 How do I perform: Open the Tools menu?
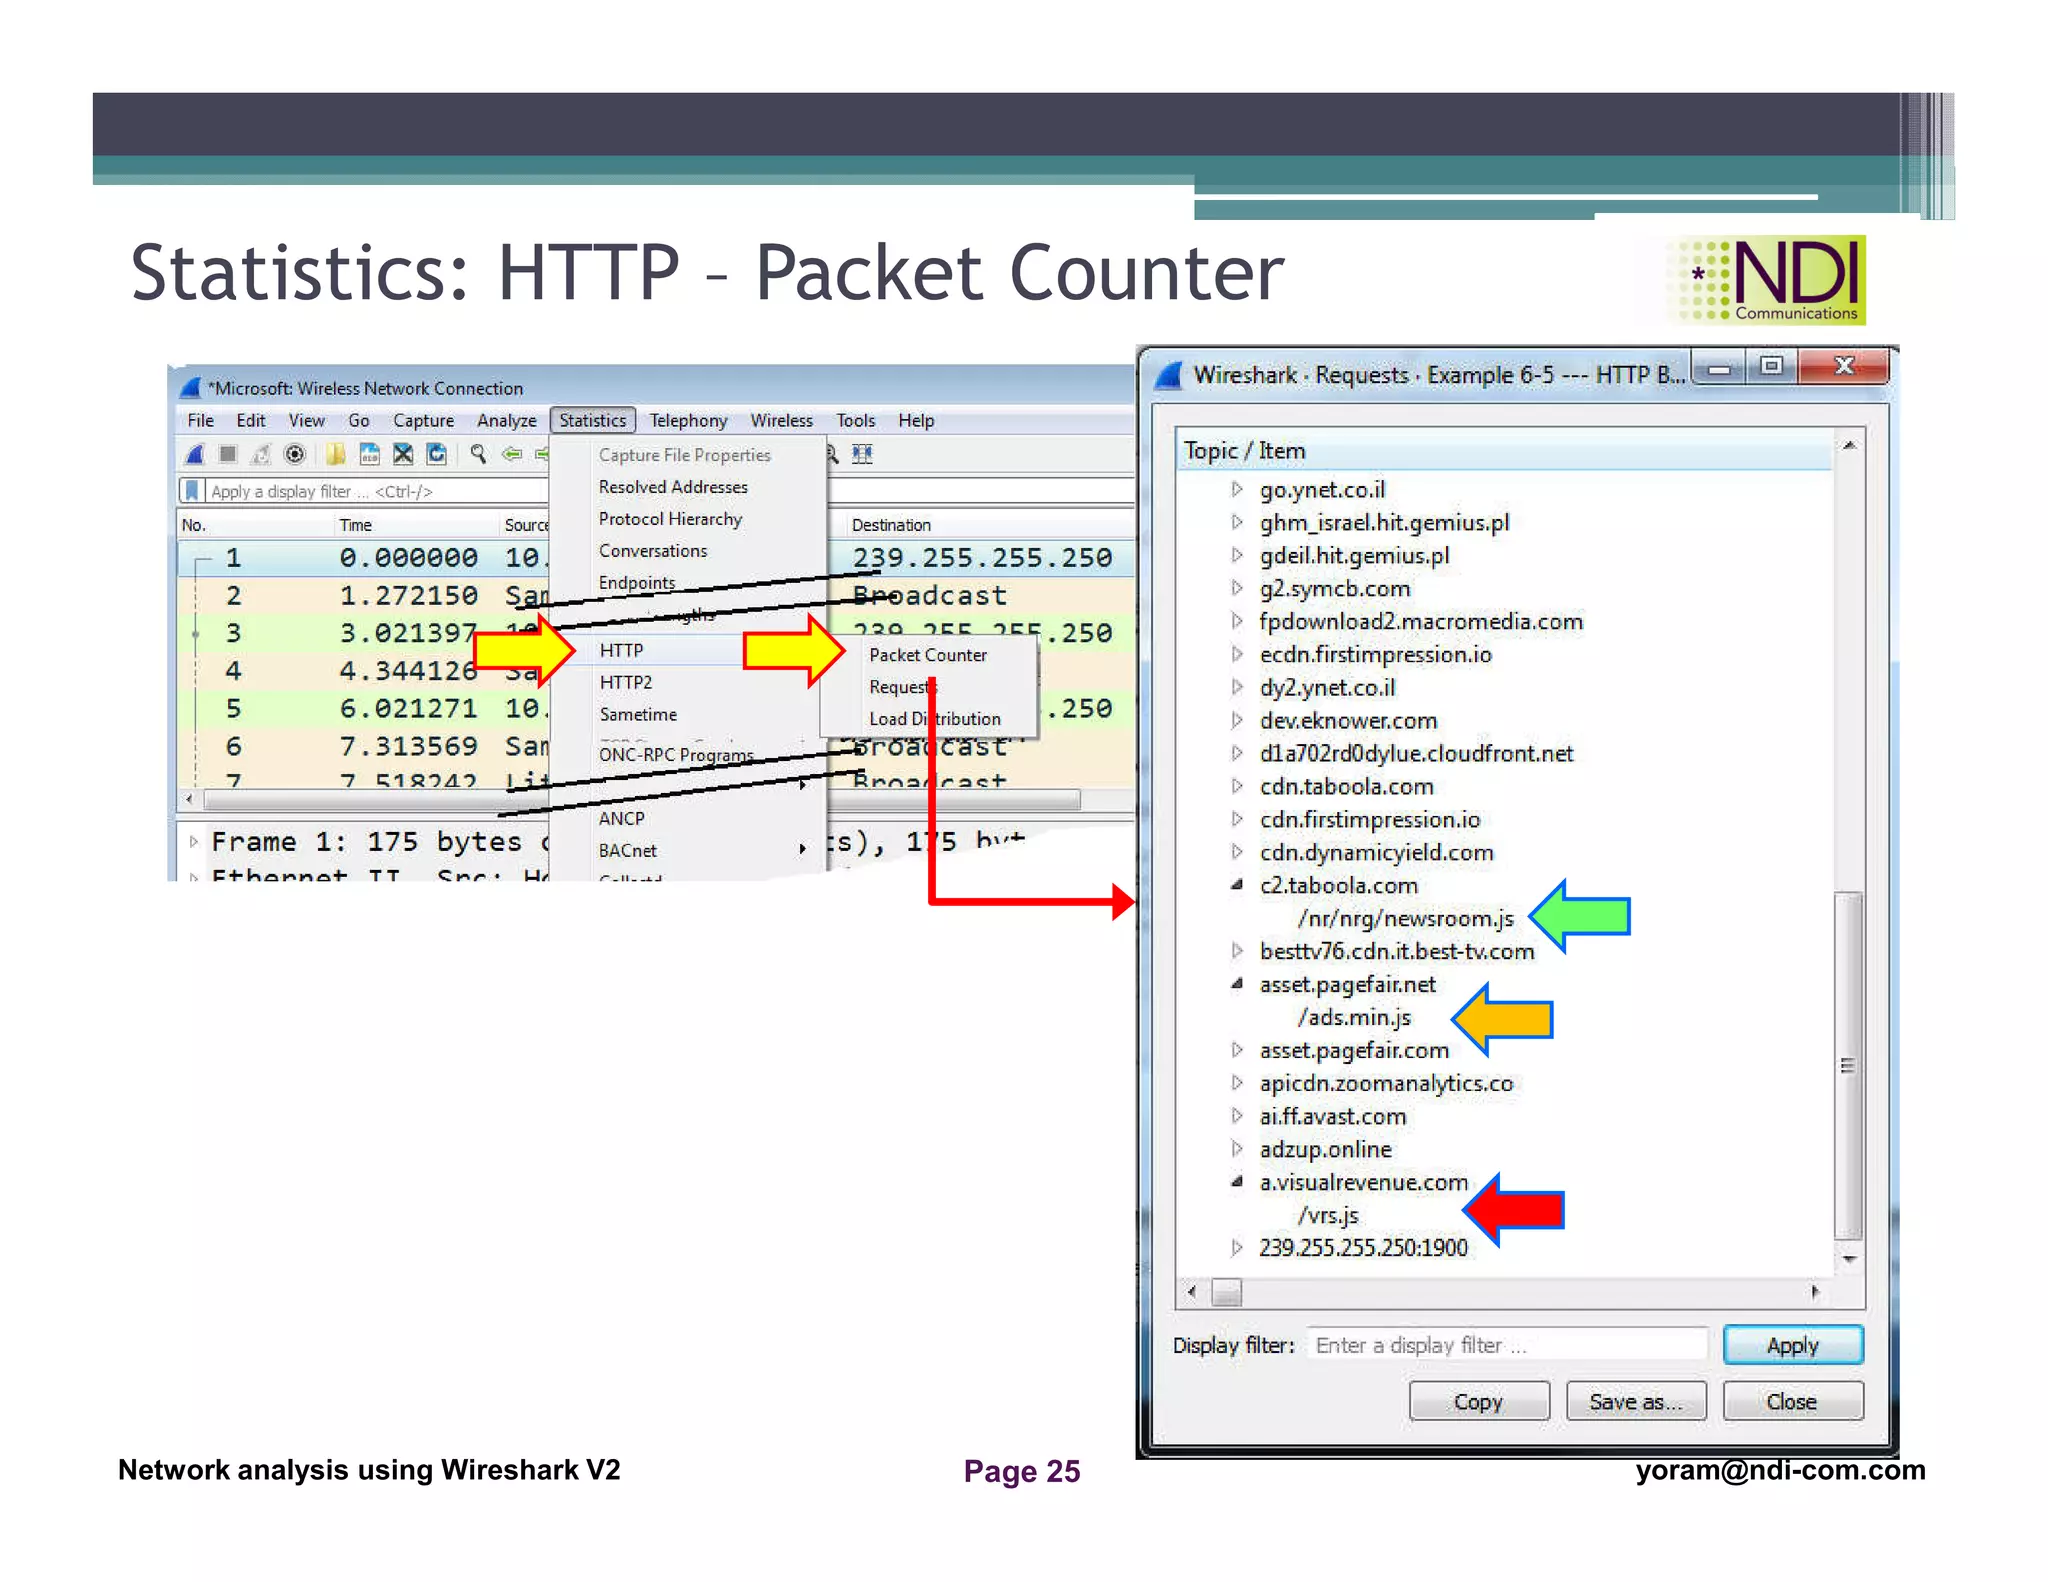856,421
